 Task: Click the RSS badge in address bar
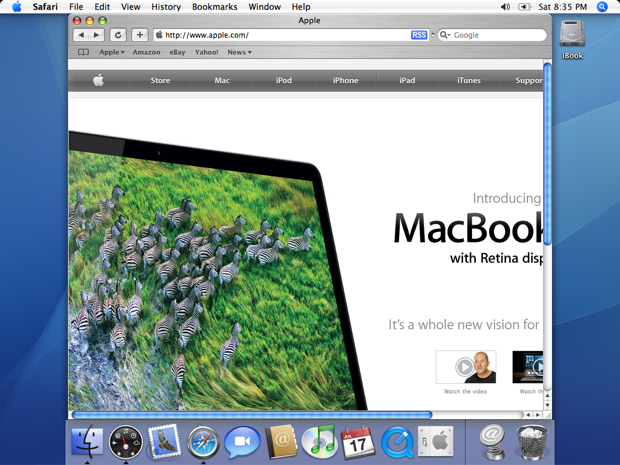(419, 35)
